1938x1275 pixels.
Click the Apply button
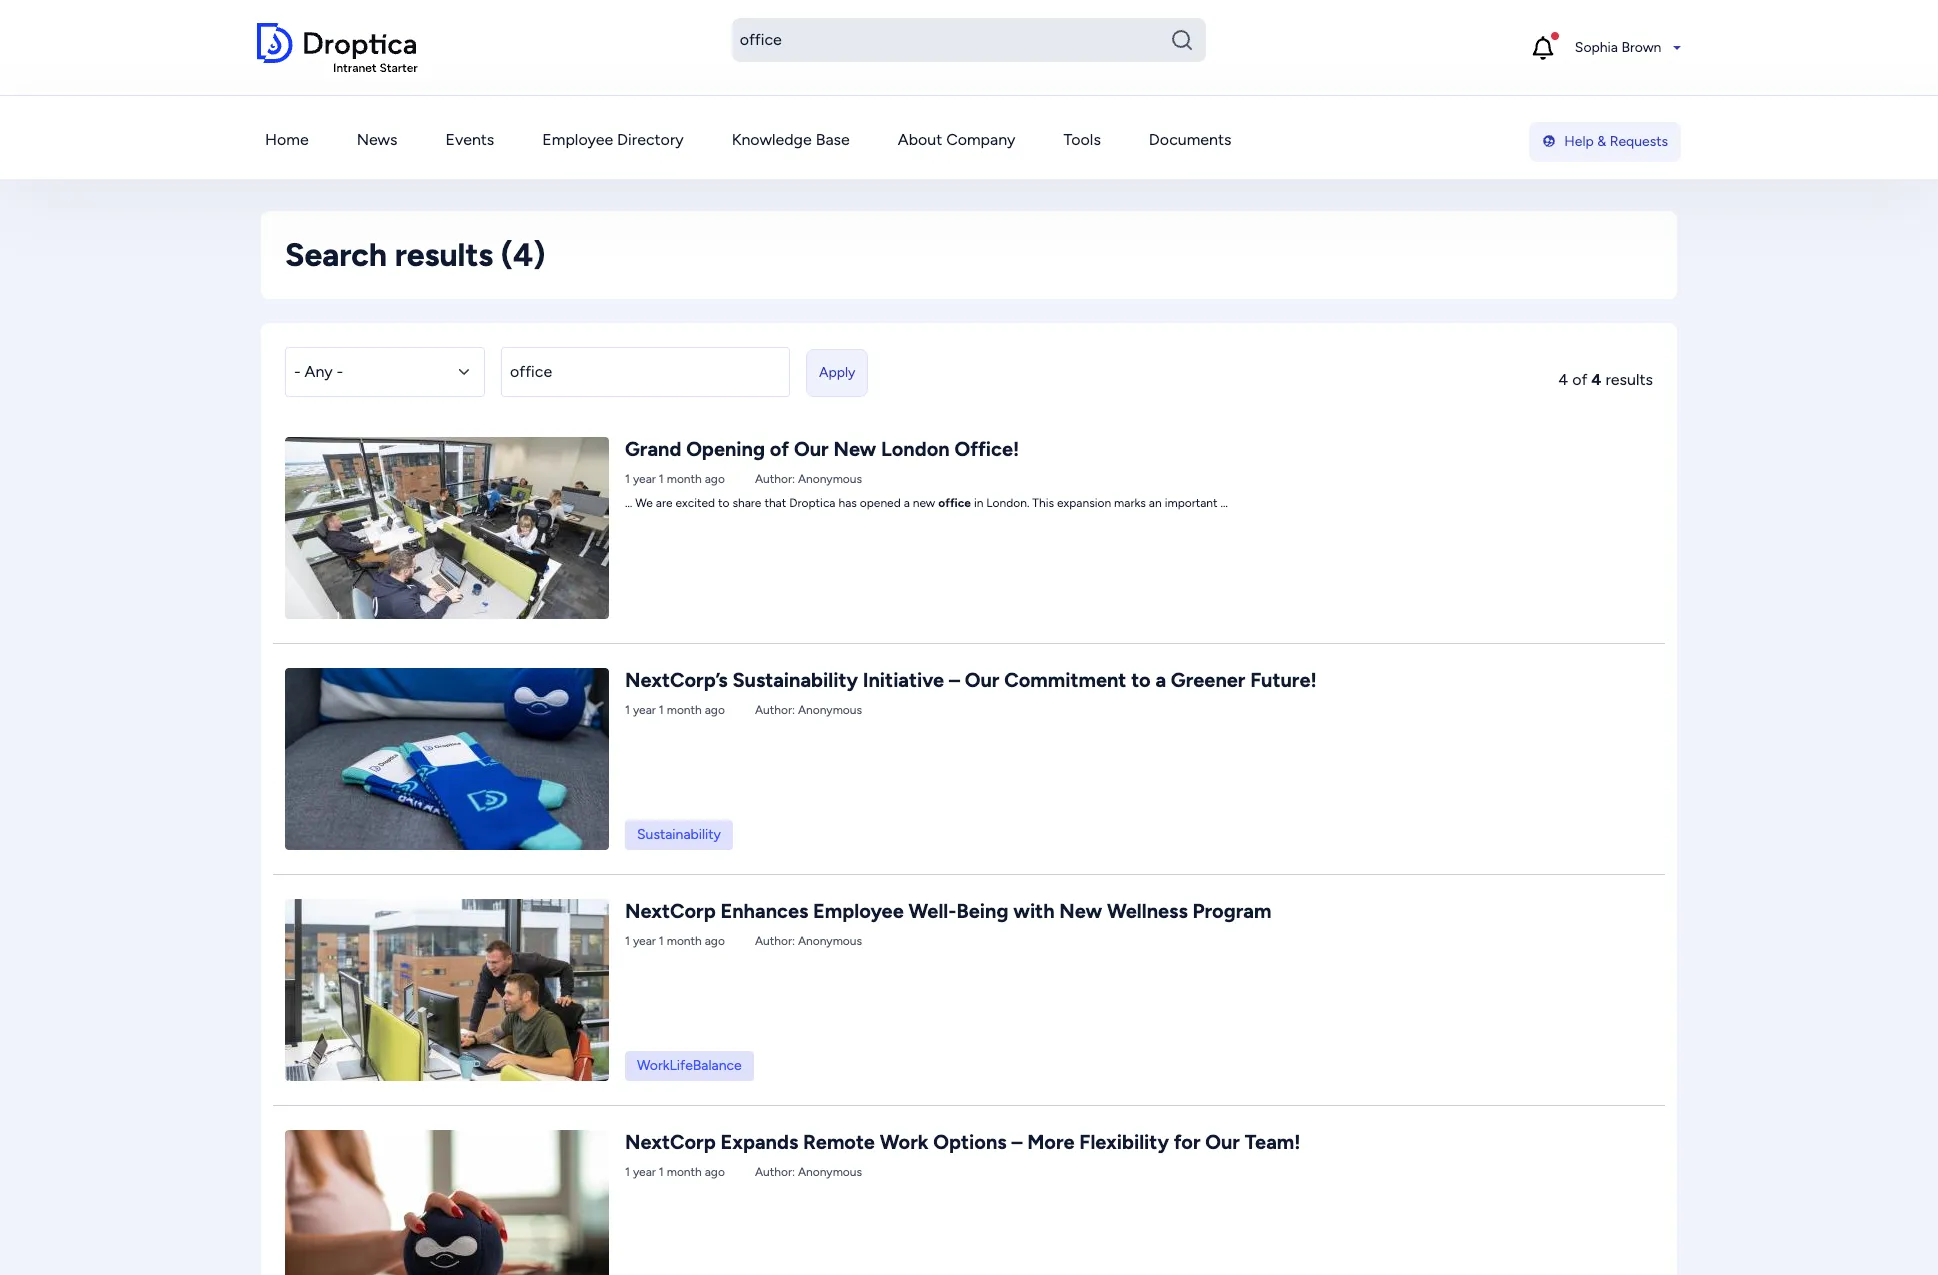(x=837, y=373)
